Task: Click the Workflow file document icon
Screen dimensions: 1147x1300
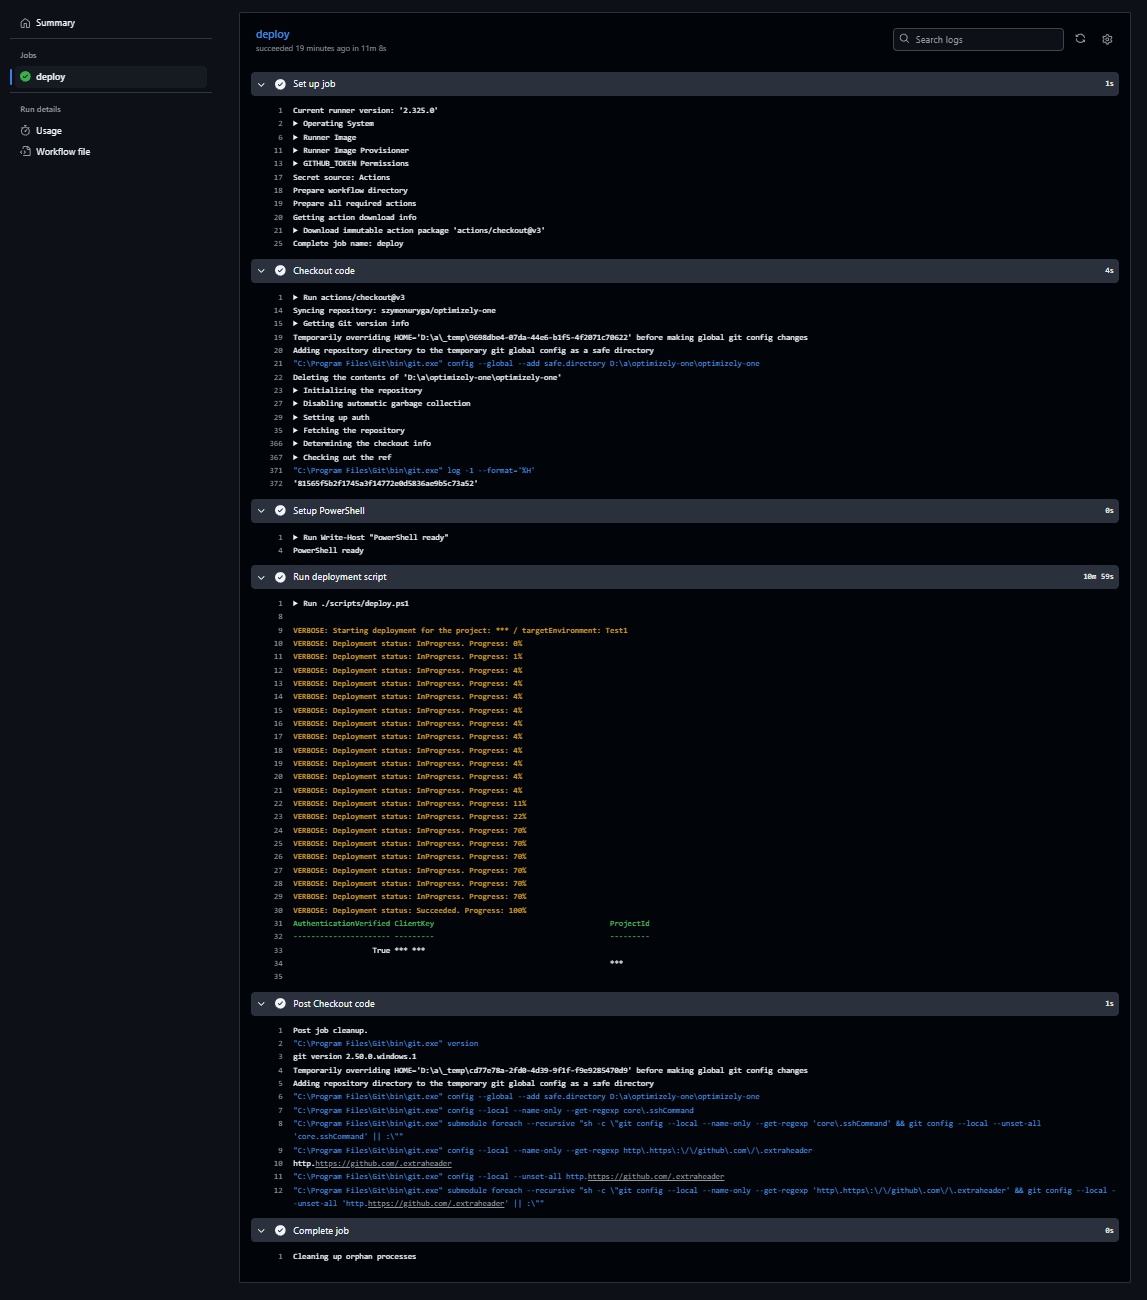Action: (x=26, y=151)
